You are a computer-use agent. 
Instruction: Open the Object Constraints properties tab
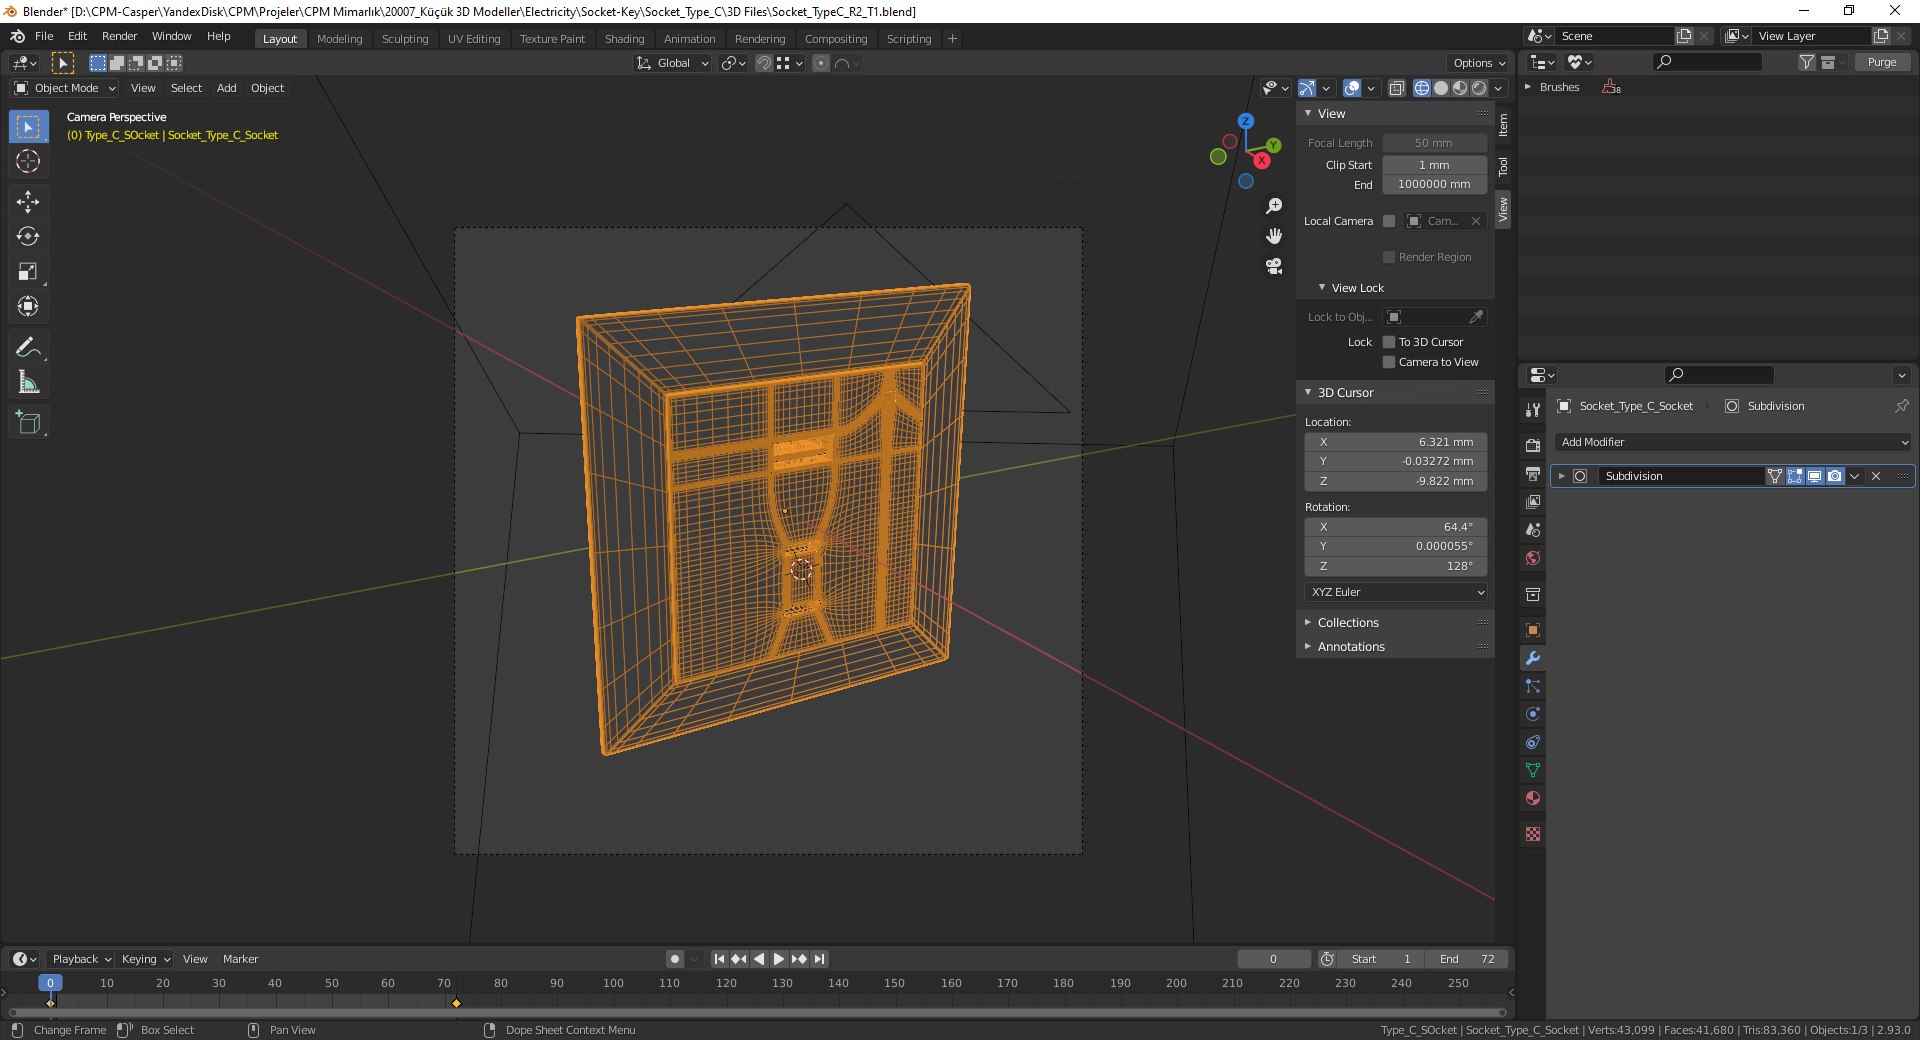[1532, 742]
